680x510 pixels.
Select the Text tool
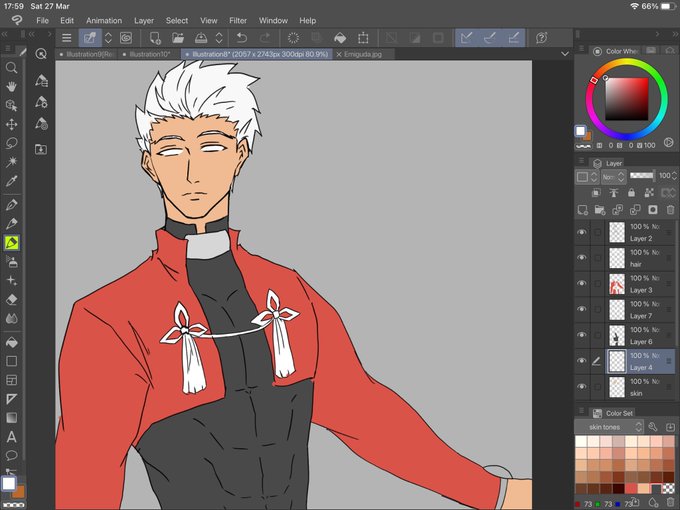(x=11, y=437)
